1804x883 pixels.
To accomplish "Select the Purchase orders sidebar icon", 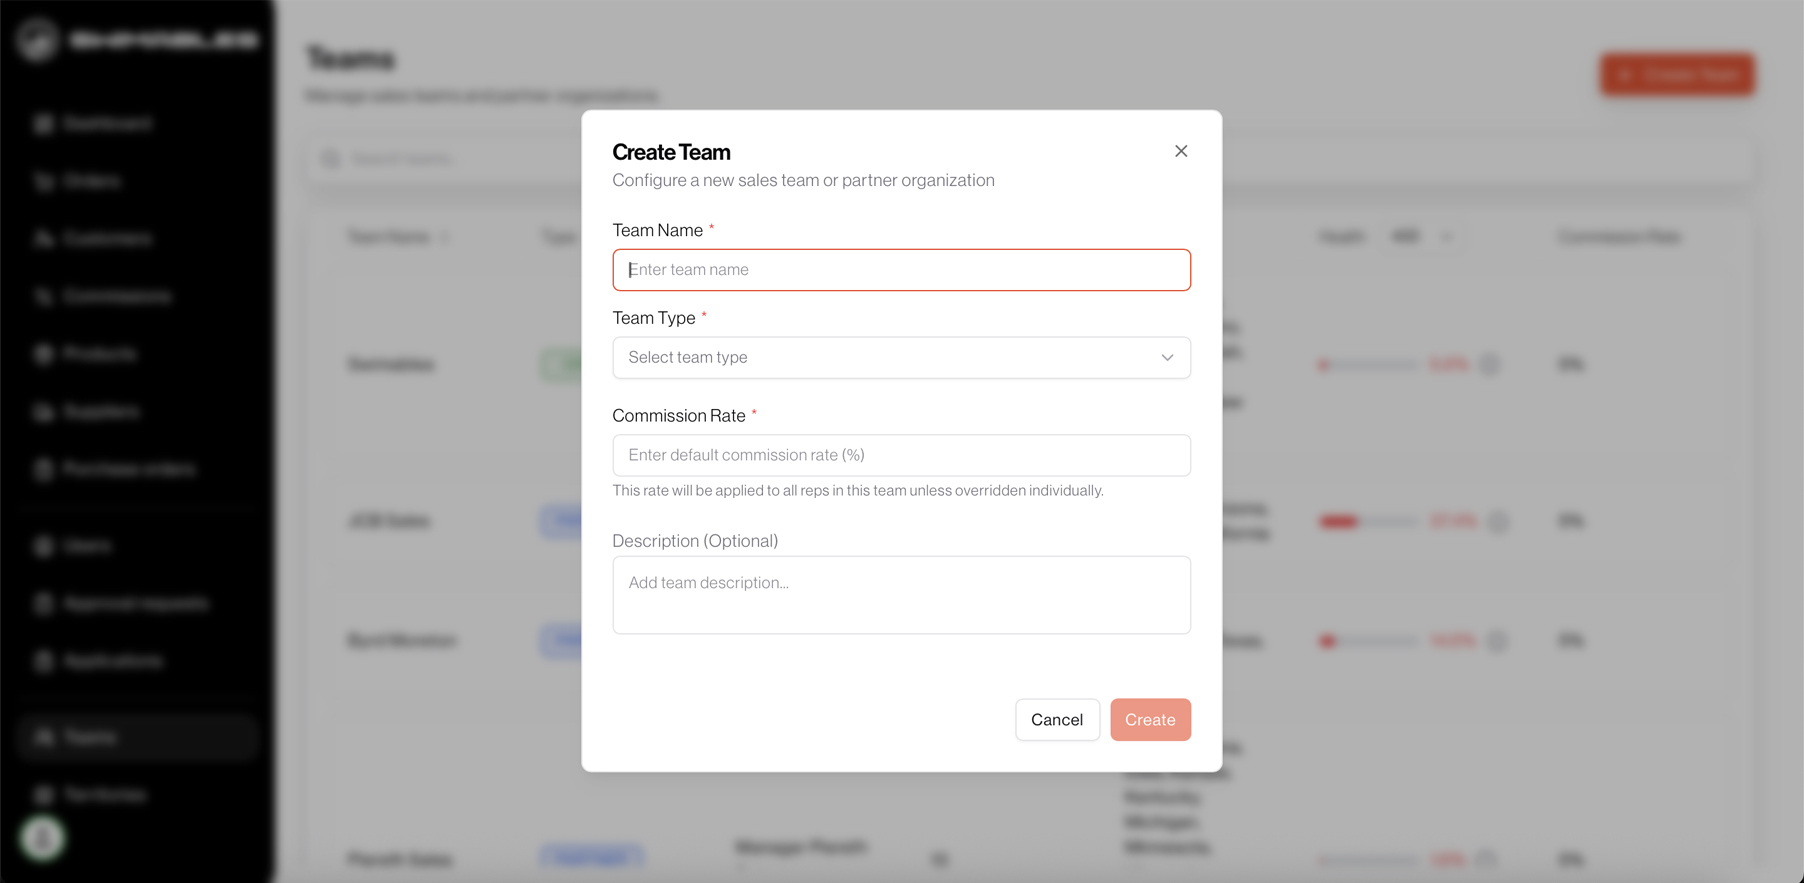I will 43,470.
